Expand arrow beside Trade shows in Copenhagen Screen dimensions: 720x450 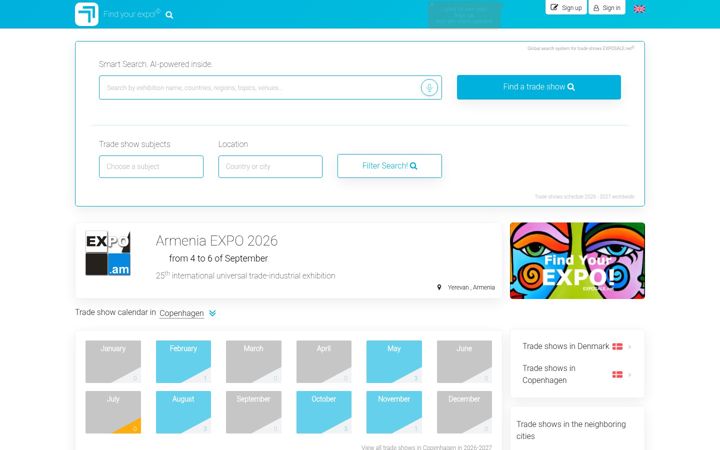[x=630, y=375]
